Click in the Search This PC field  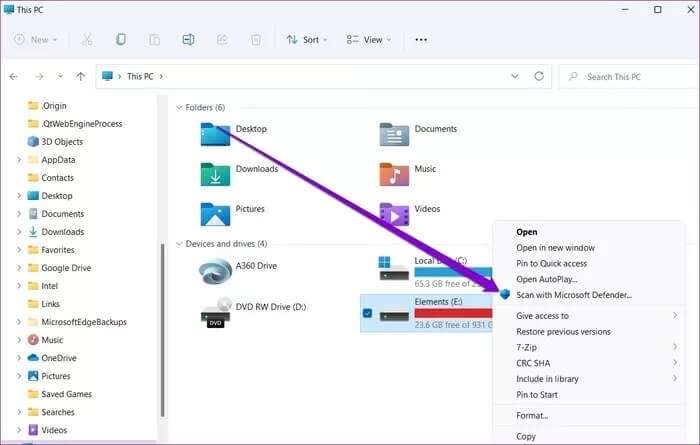click(629, 77)
